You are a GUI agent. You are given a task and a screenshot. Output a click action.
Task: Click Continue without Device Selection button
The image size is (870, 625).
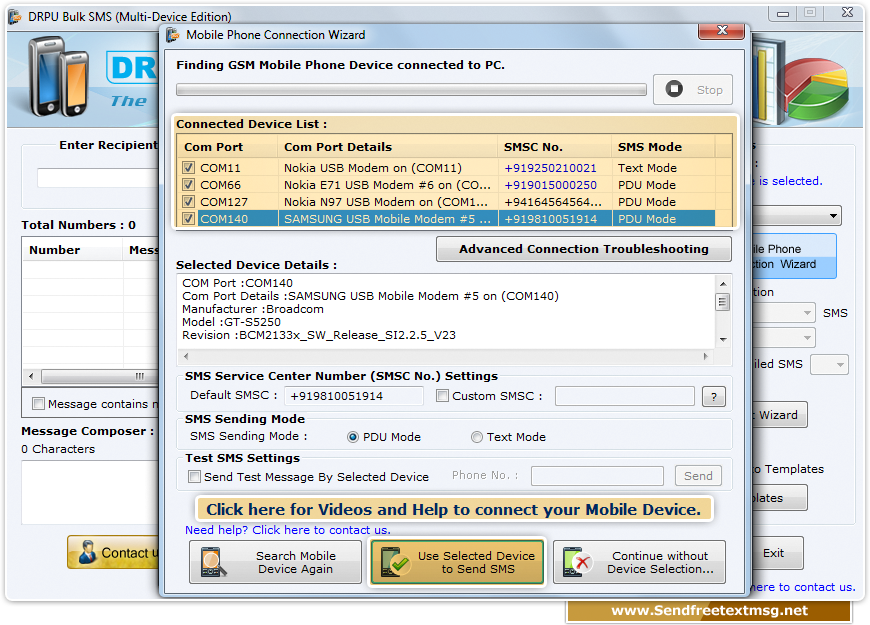[x=639, y=562]
